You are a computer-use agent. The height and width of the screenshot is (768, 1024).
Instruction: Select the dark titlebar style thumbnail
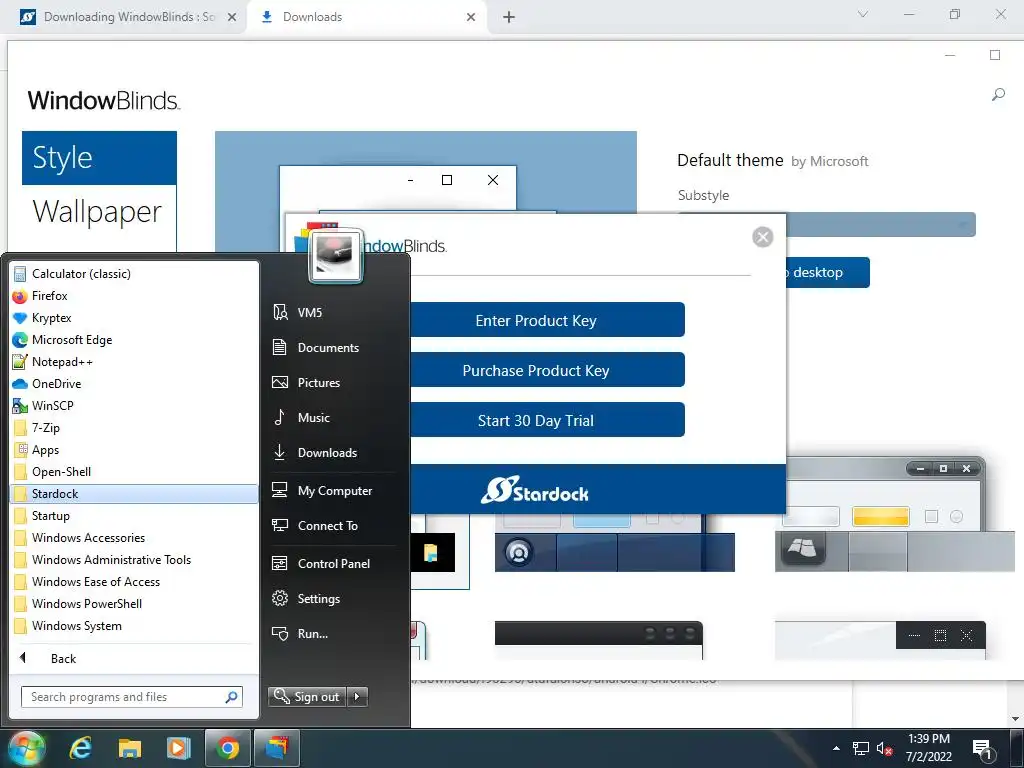click(599, 640)
